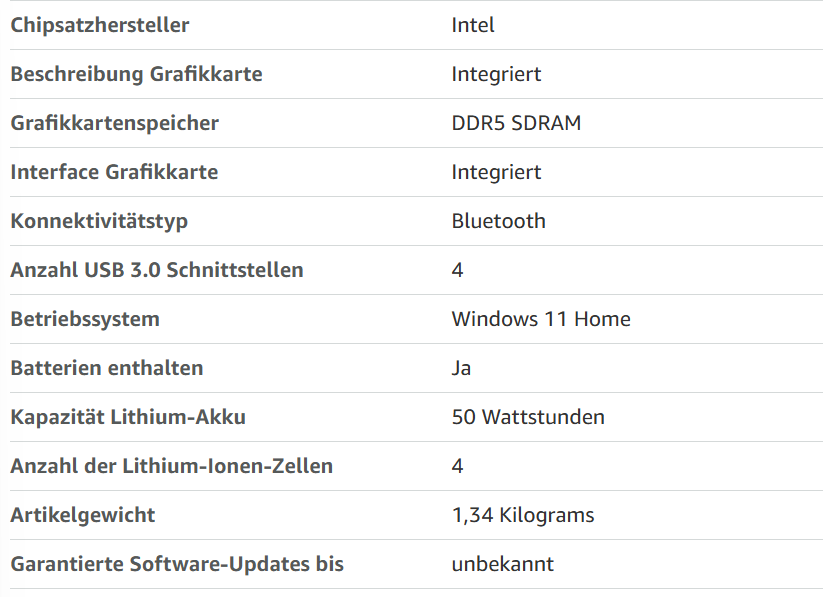The width and height of the screenshot is (823, 597).
Task: Select the 1,34 Kilograms value
Action: 523,516
